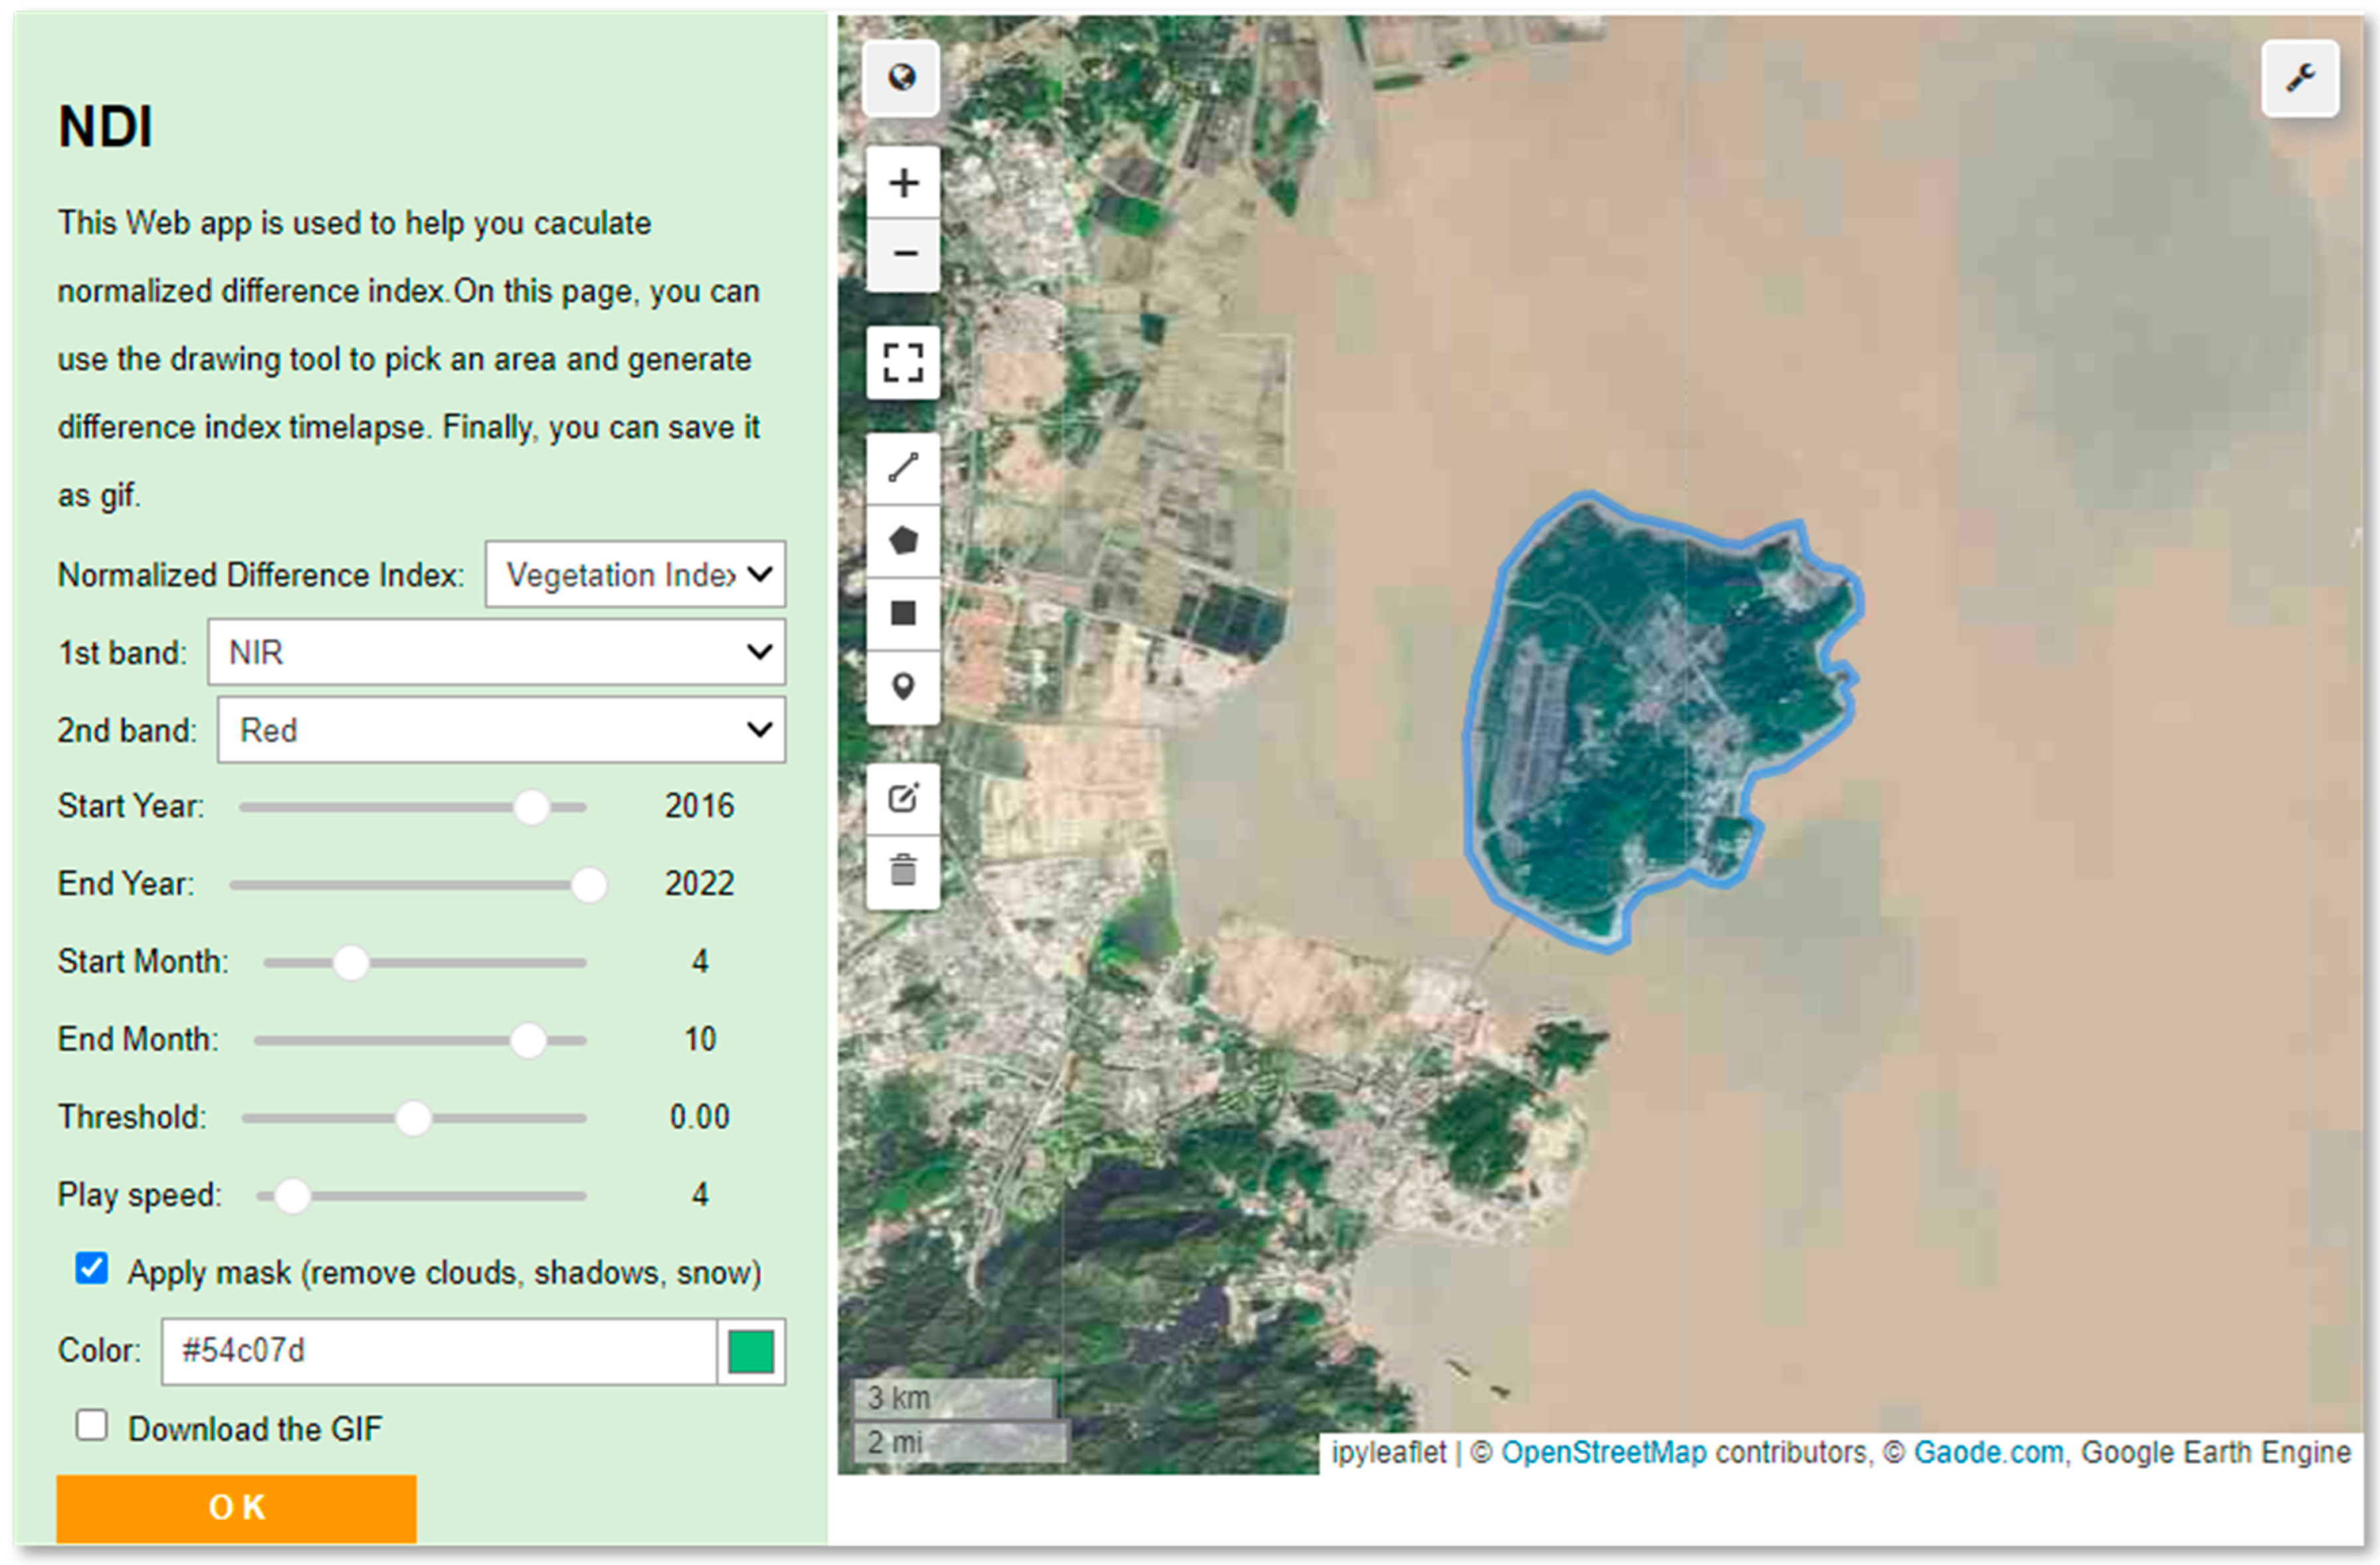
Task: Expand the 1st band NIR dropdown
Action: click(x=496, y=652)
